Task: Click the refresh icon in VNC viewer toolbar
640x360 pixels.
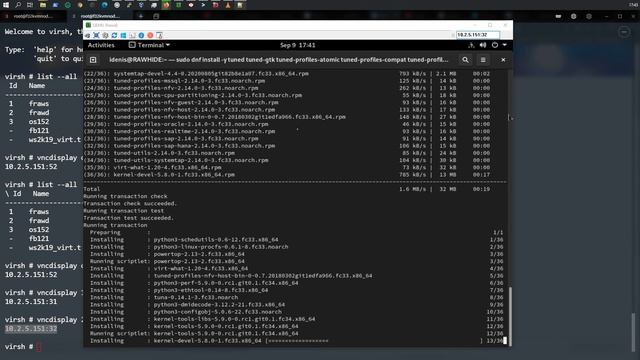Action: pyautogui.click(x=114, y=36)
